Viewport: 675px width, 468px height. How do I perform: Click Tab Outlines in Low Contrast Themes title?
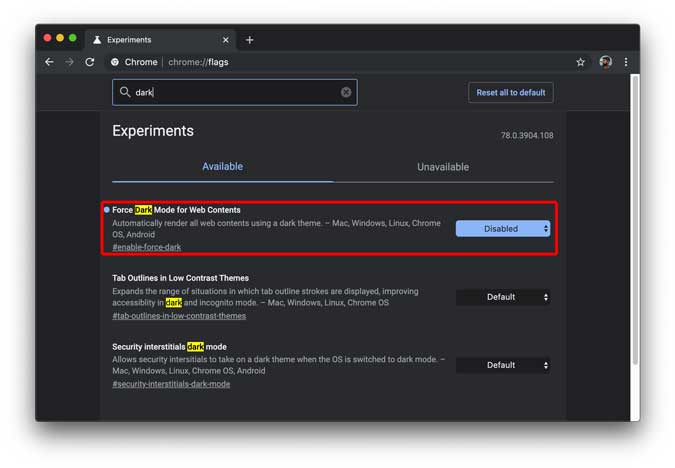click(x=180, y=278)
